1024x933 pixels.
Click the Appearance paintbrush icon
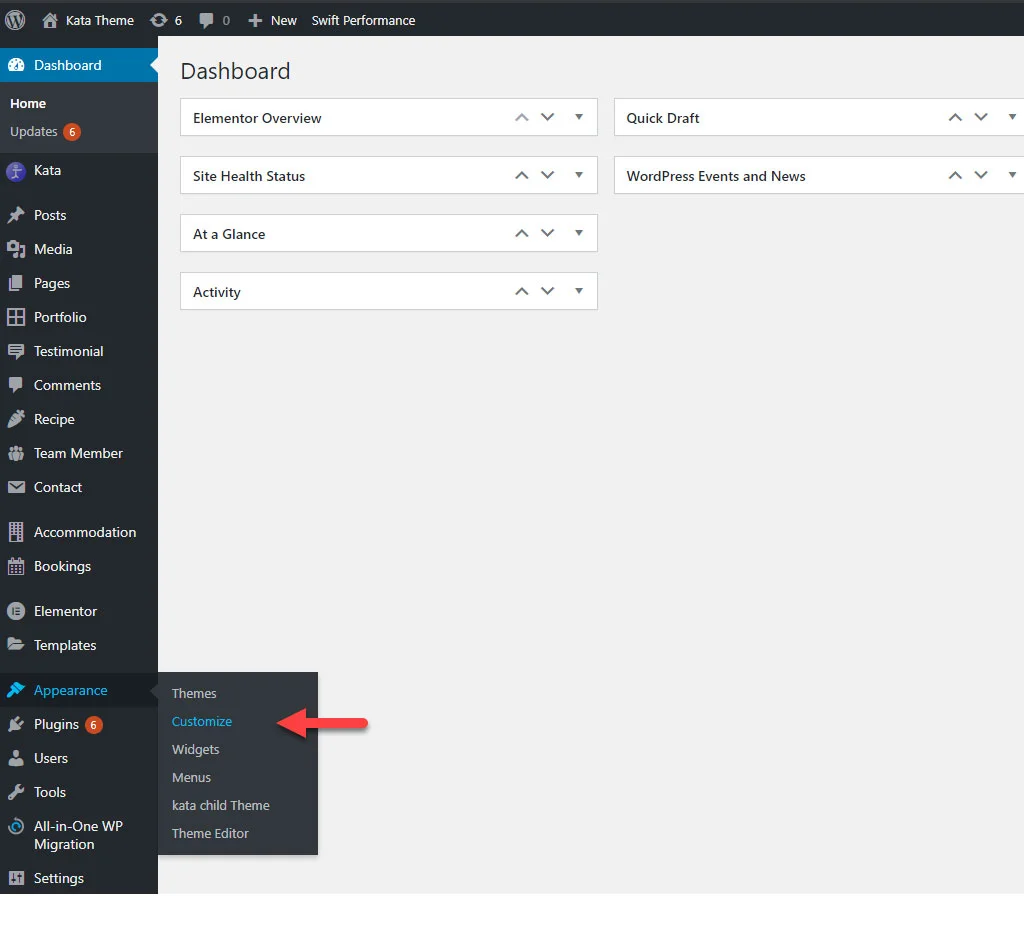coord(16,690)
